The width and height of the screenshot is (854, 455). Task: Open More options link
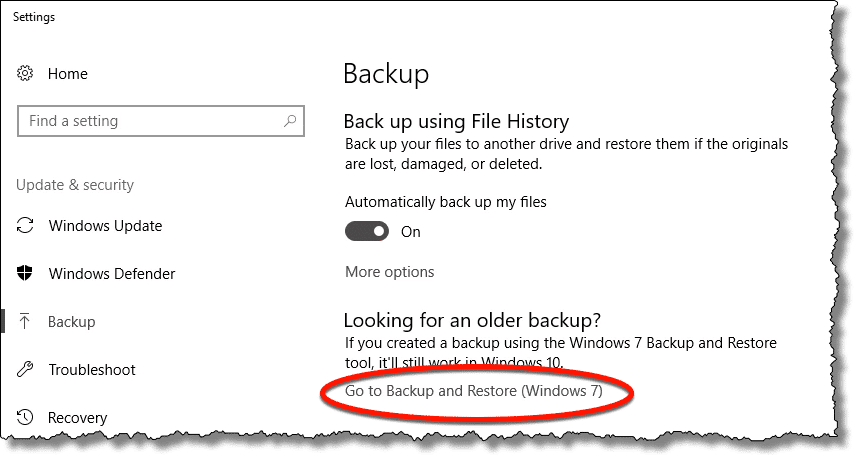pos(389,271)
